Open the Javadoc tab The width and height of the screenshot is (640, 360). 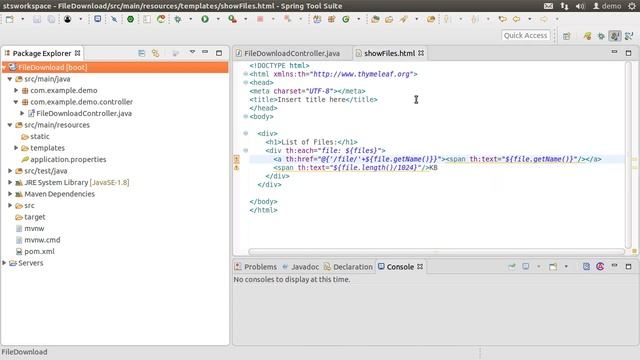coord(300,267)
